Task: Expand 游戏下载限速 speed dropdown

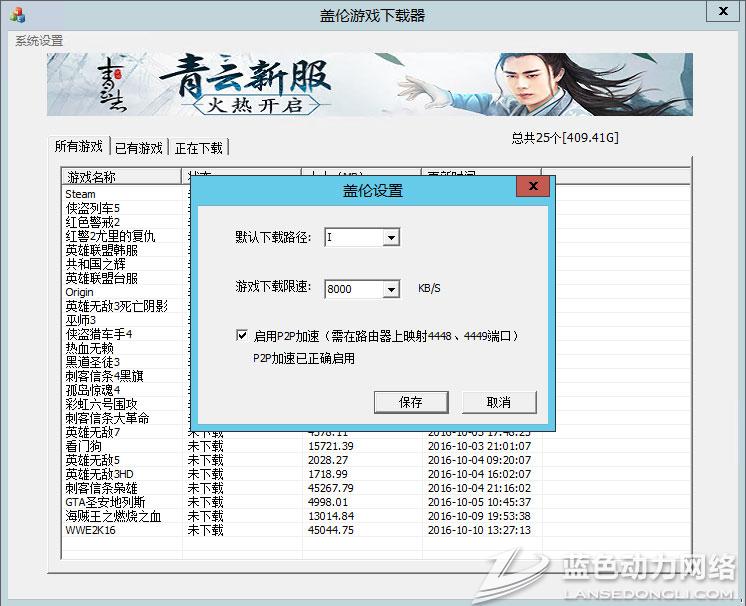Action: tap(391, 290)
